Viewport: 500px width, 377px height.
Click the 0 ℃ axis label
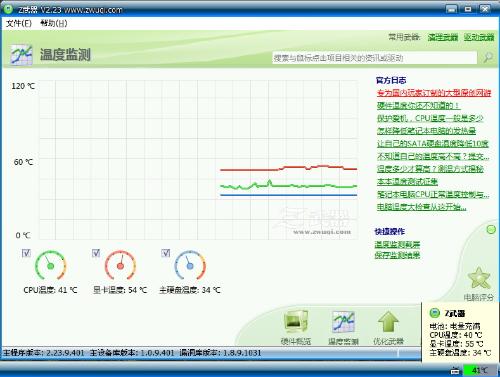[x=23, y=235]
